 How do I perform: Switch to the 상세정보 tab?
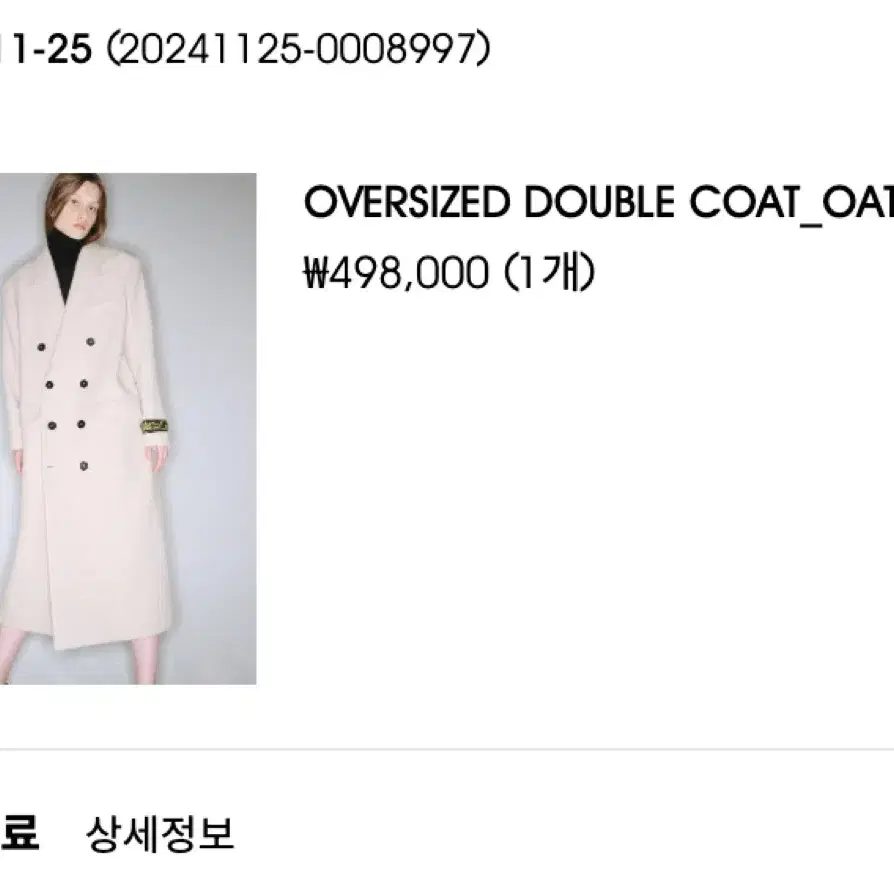click(x=160, y=834)
